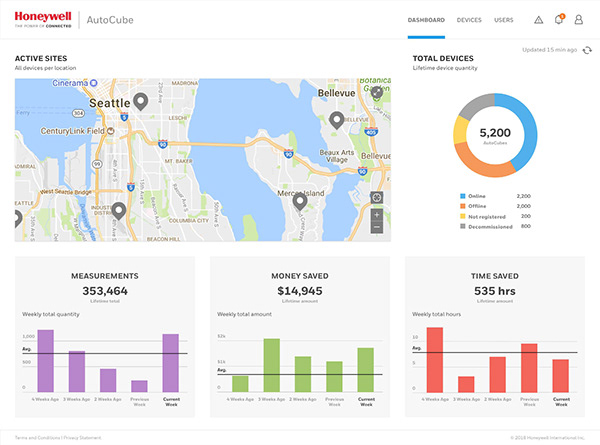This screenshot has width=600, height=445.
Task: Select the partially visible West Seattle map pin
Action: coord(17,219)
